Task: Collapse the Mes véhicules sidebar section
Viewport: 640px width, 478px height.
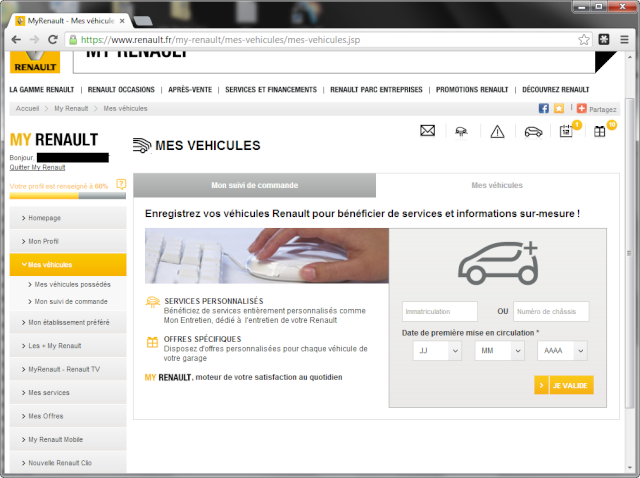Action: pyautogui.click(x=68, y=265)
